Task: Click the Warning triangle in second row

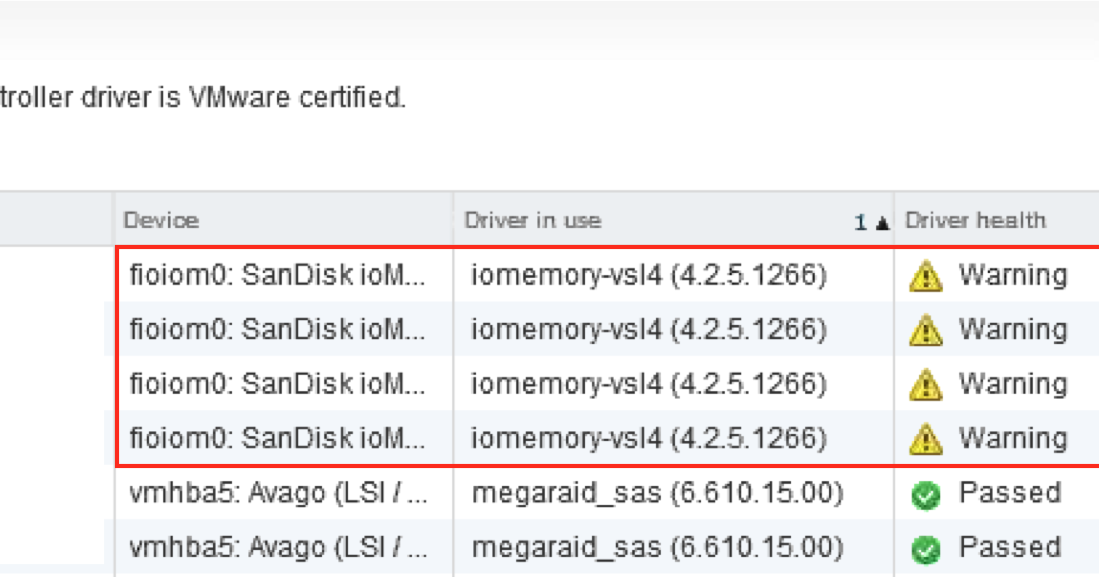Action: [x=925, y=329]
